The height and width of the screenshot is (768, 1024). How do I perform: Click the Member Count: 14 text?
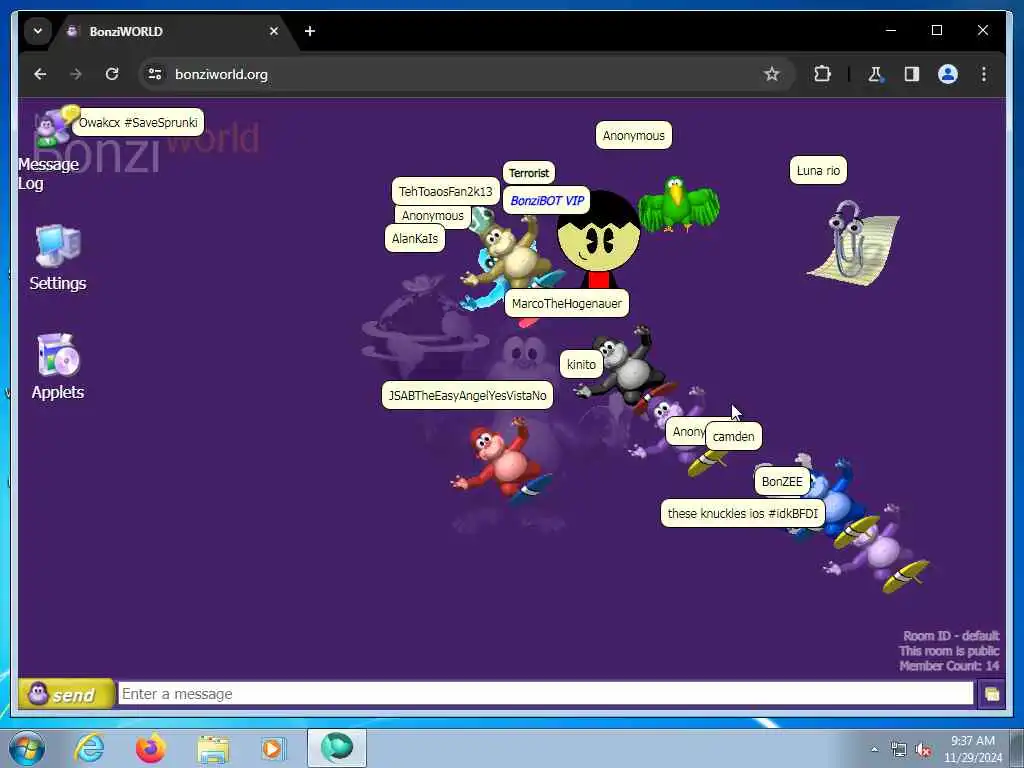tap(949, 665)
